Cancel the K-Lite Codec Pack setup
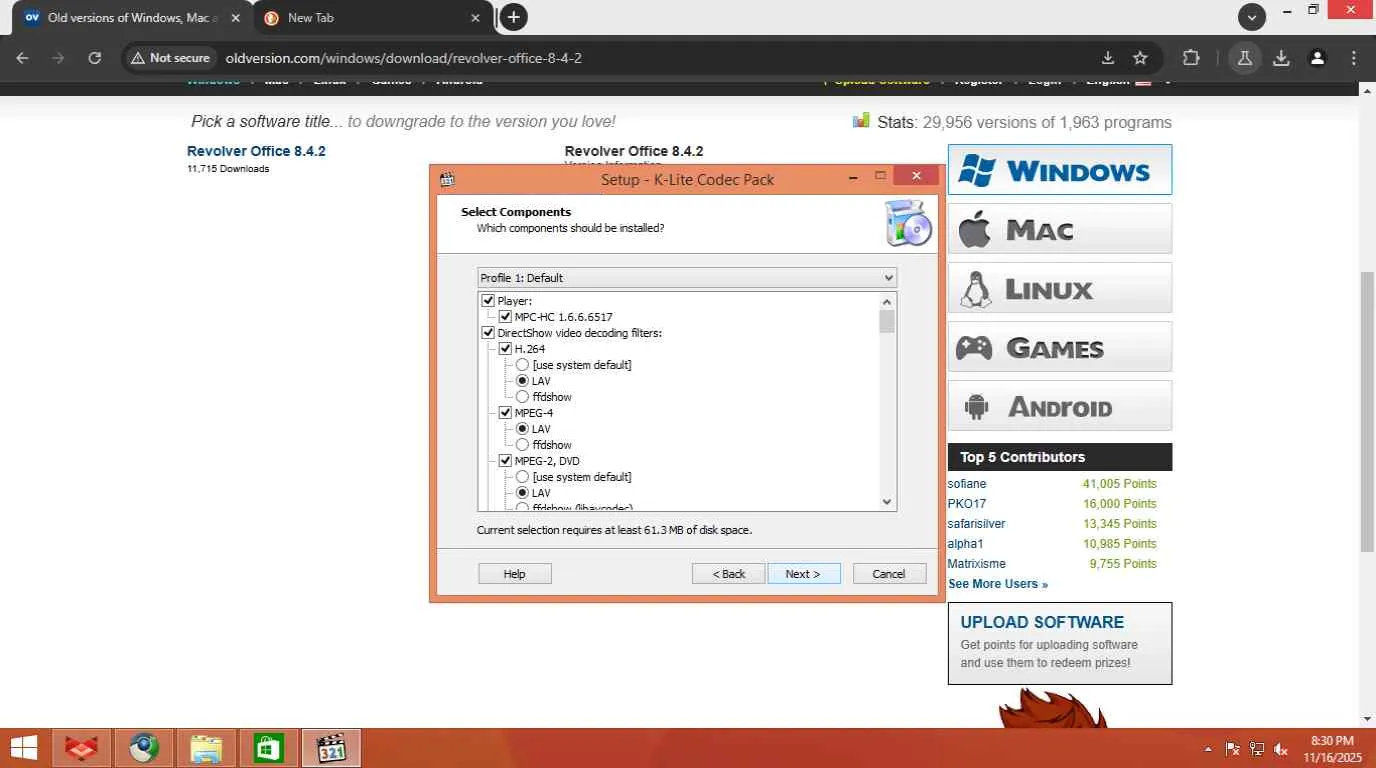Viewport: 1376px width, 768px height. [x=889, y=574]
